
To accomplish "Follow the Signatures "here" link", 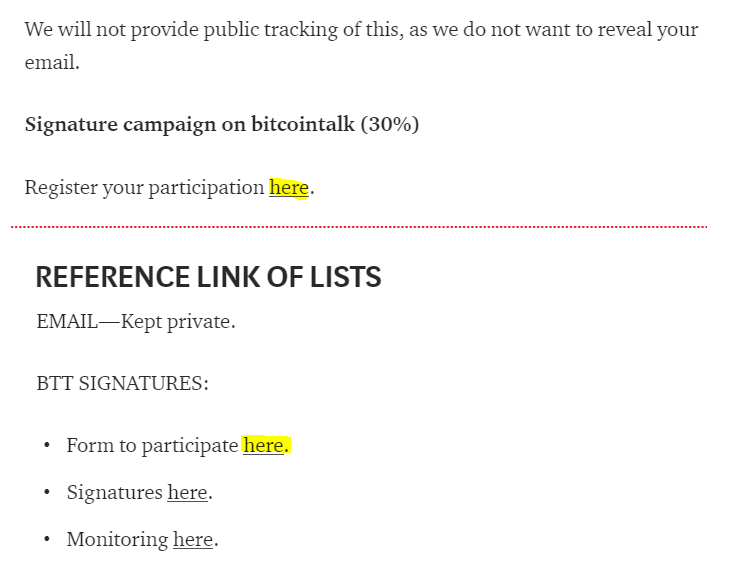I will pyautogui.click(x=187, y=492).
